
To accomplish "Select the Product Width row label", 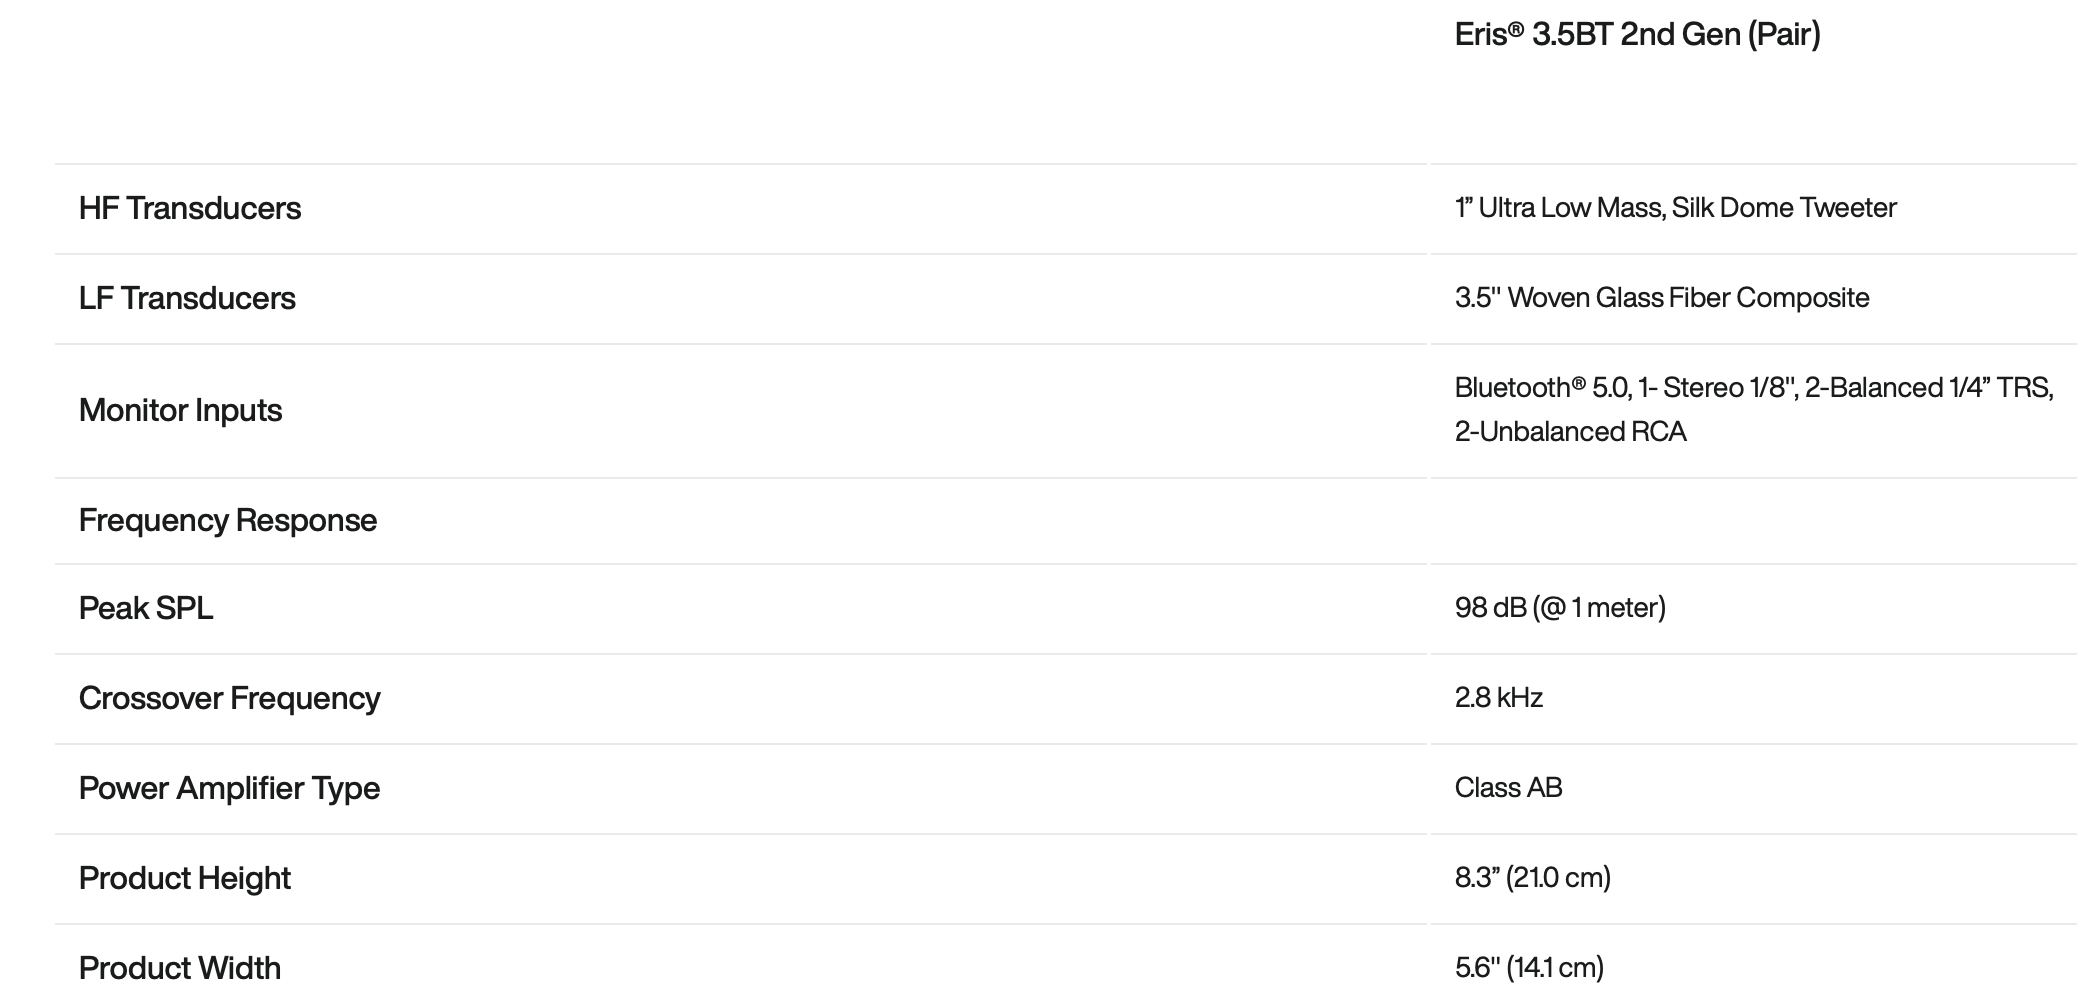I will [x=180, y=968].
